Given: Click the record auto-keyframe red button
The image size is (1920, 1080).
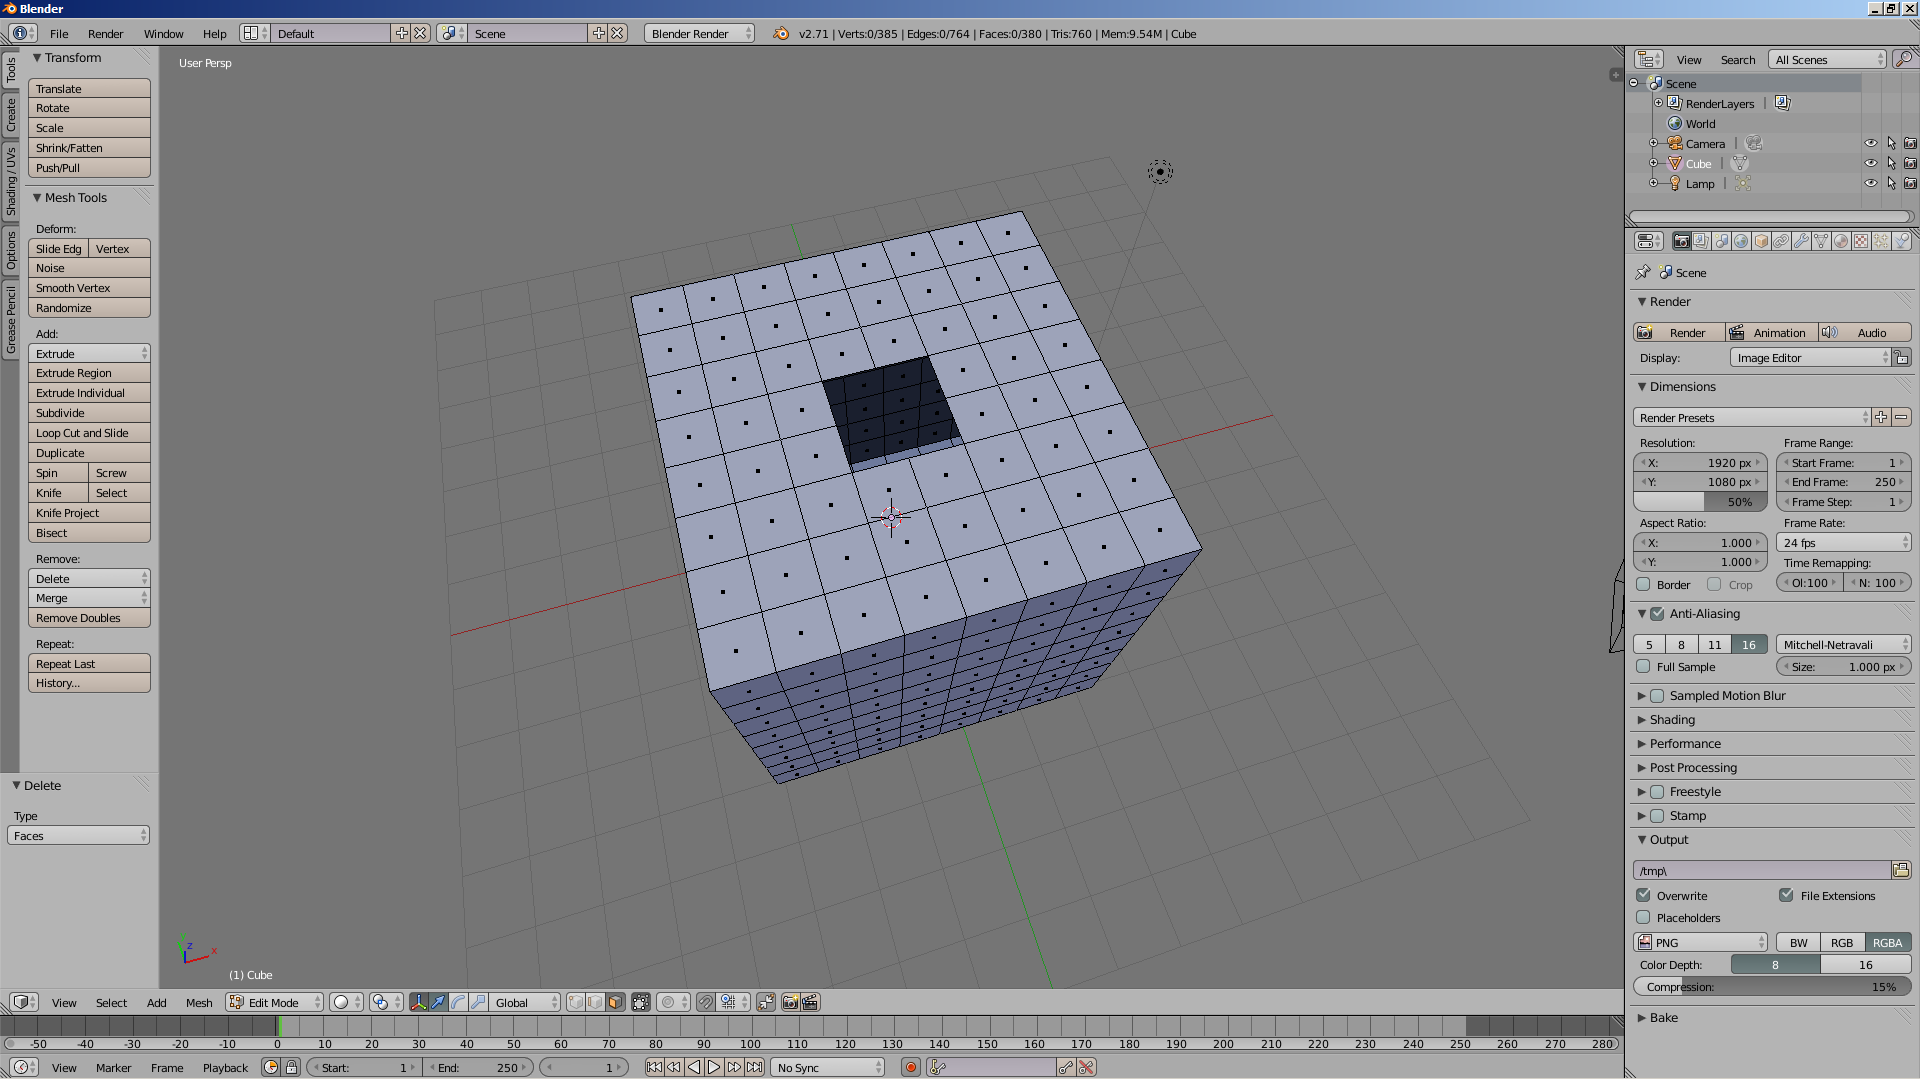Looking at the screenshot, I should 910,1068.
